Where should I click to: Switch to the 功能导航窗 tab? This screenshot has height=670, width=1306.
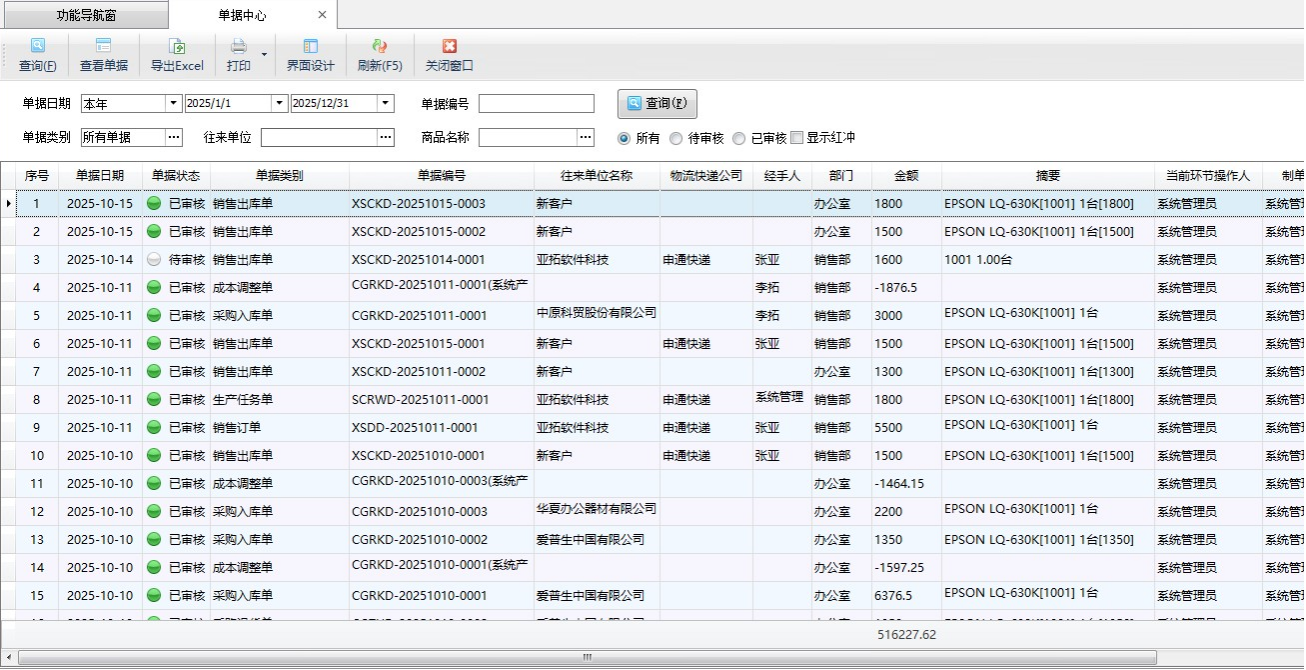click(x=84, y=15)
